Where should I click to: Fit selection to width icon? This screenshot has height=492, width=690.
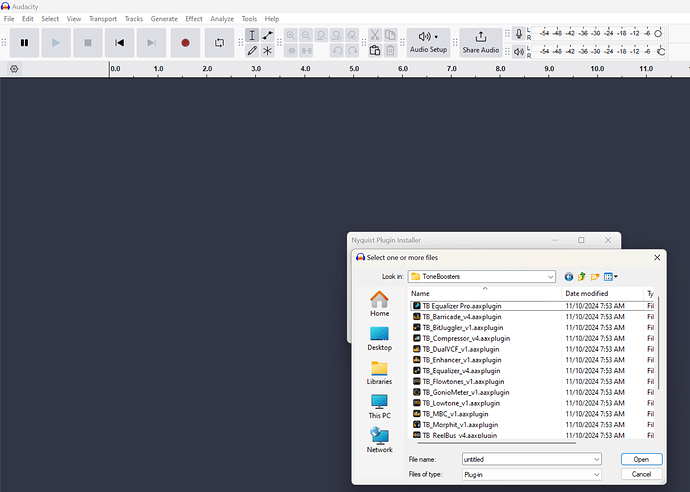pyautogui.click(x=322, y=35)
